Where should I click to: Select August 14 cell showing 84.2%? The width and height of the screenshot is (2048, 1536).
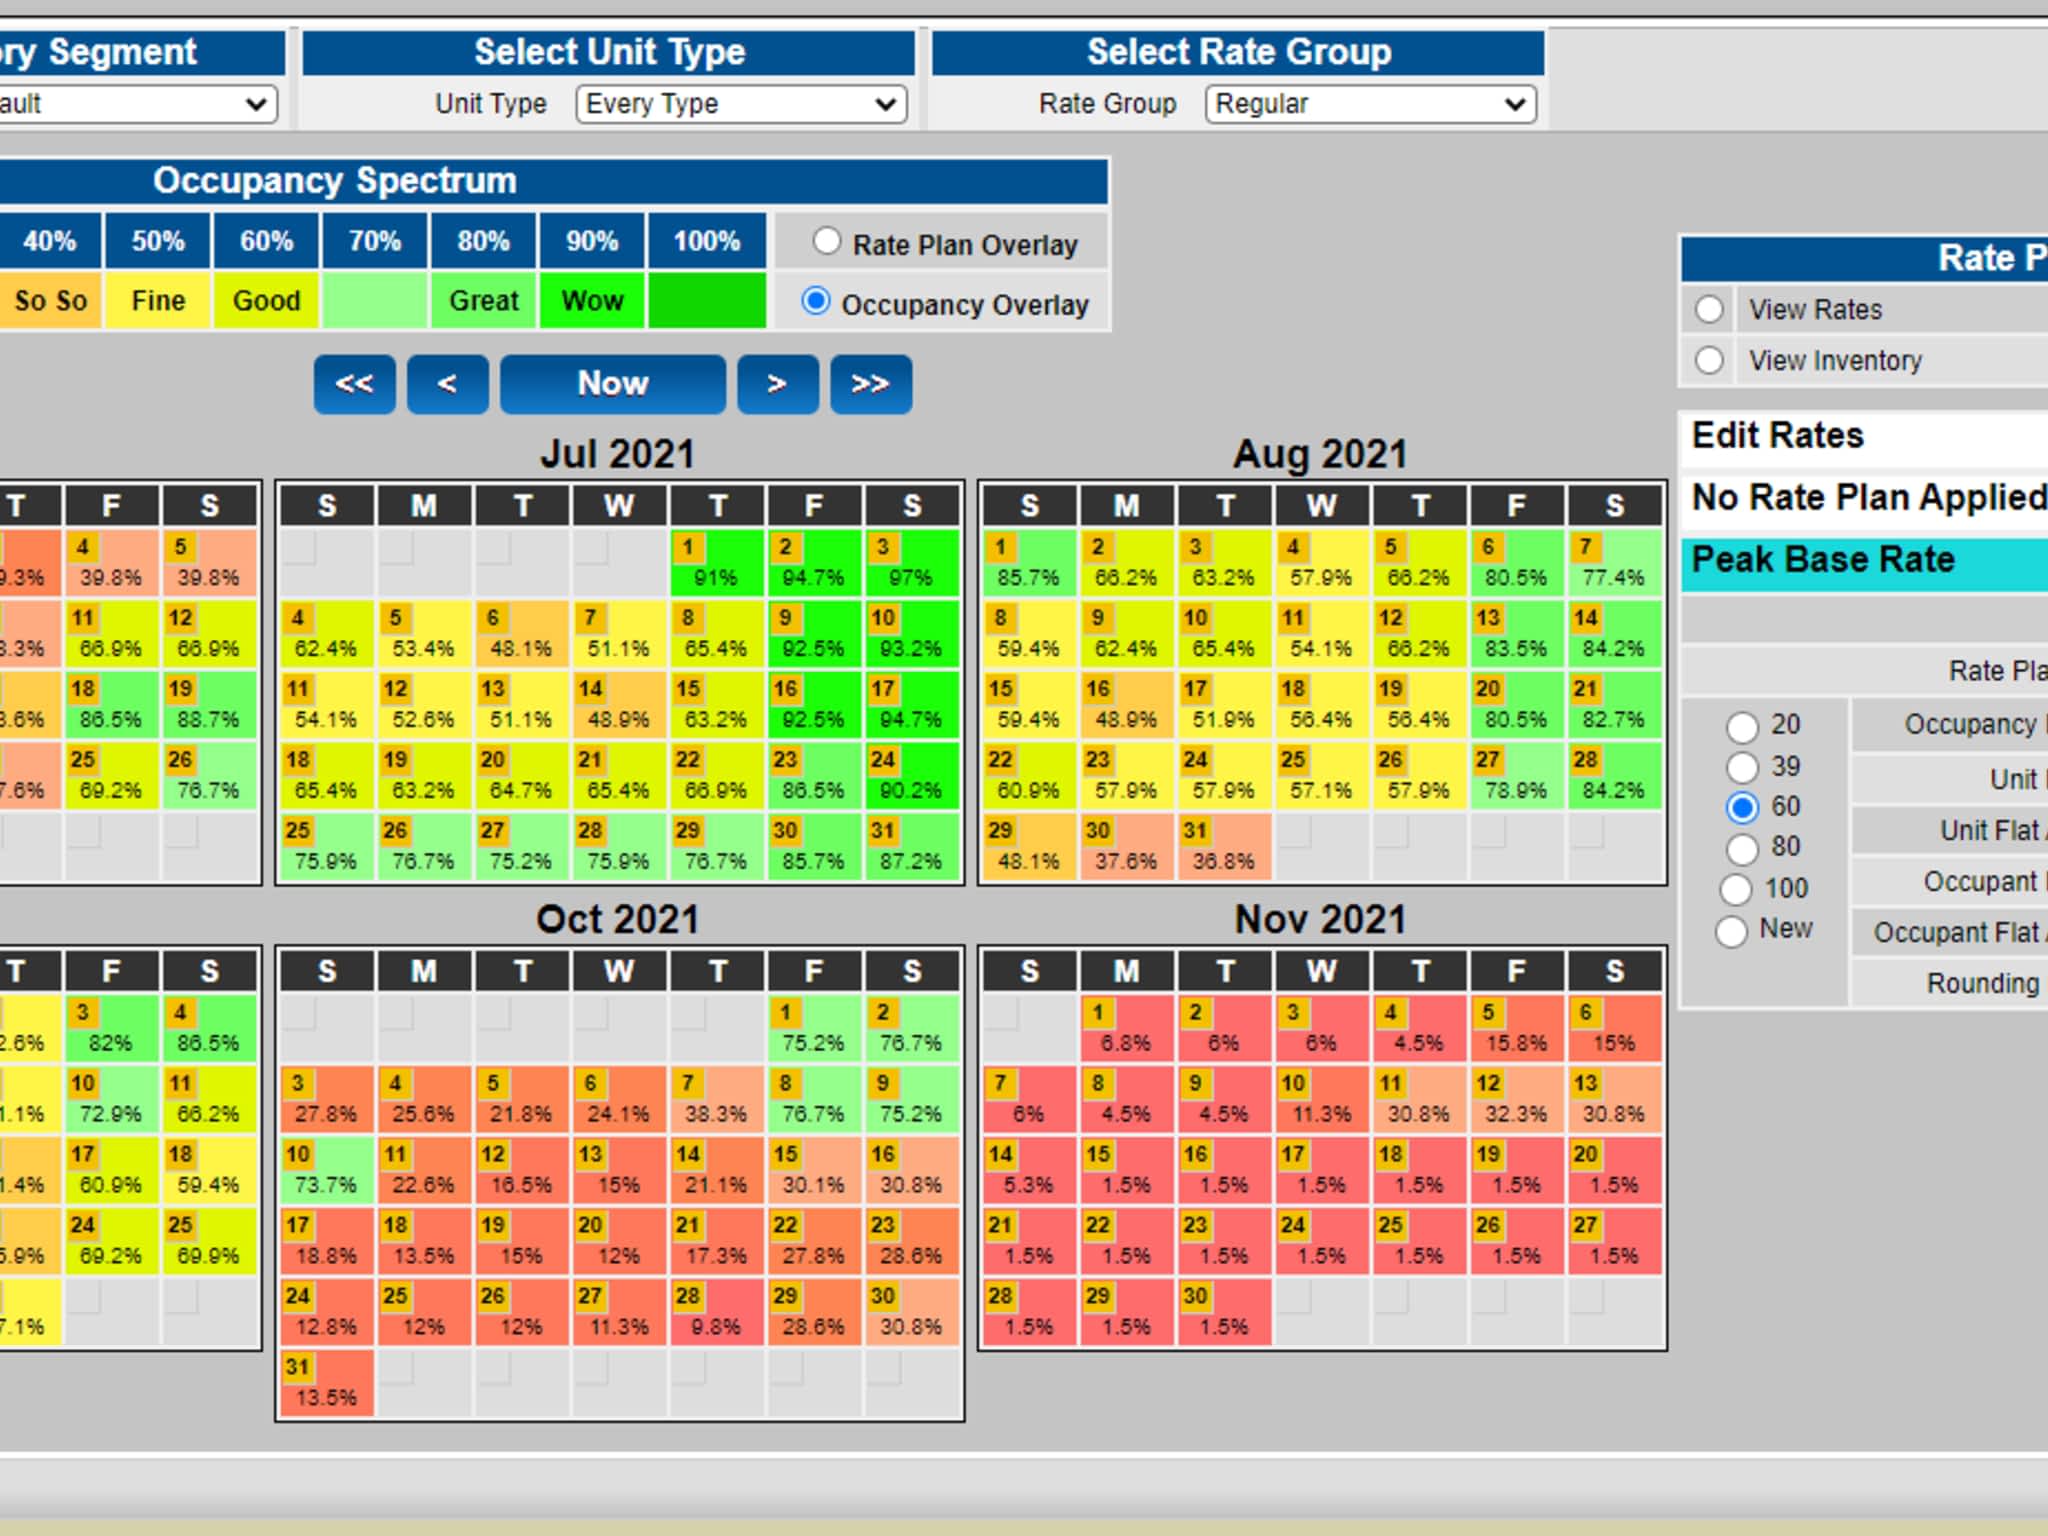point(1613,635)
